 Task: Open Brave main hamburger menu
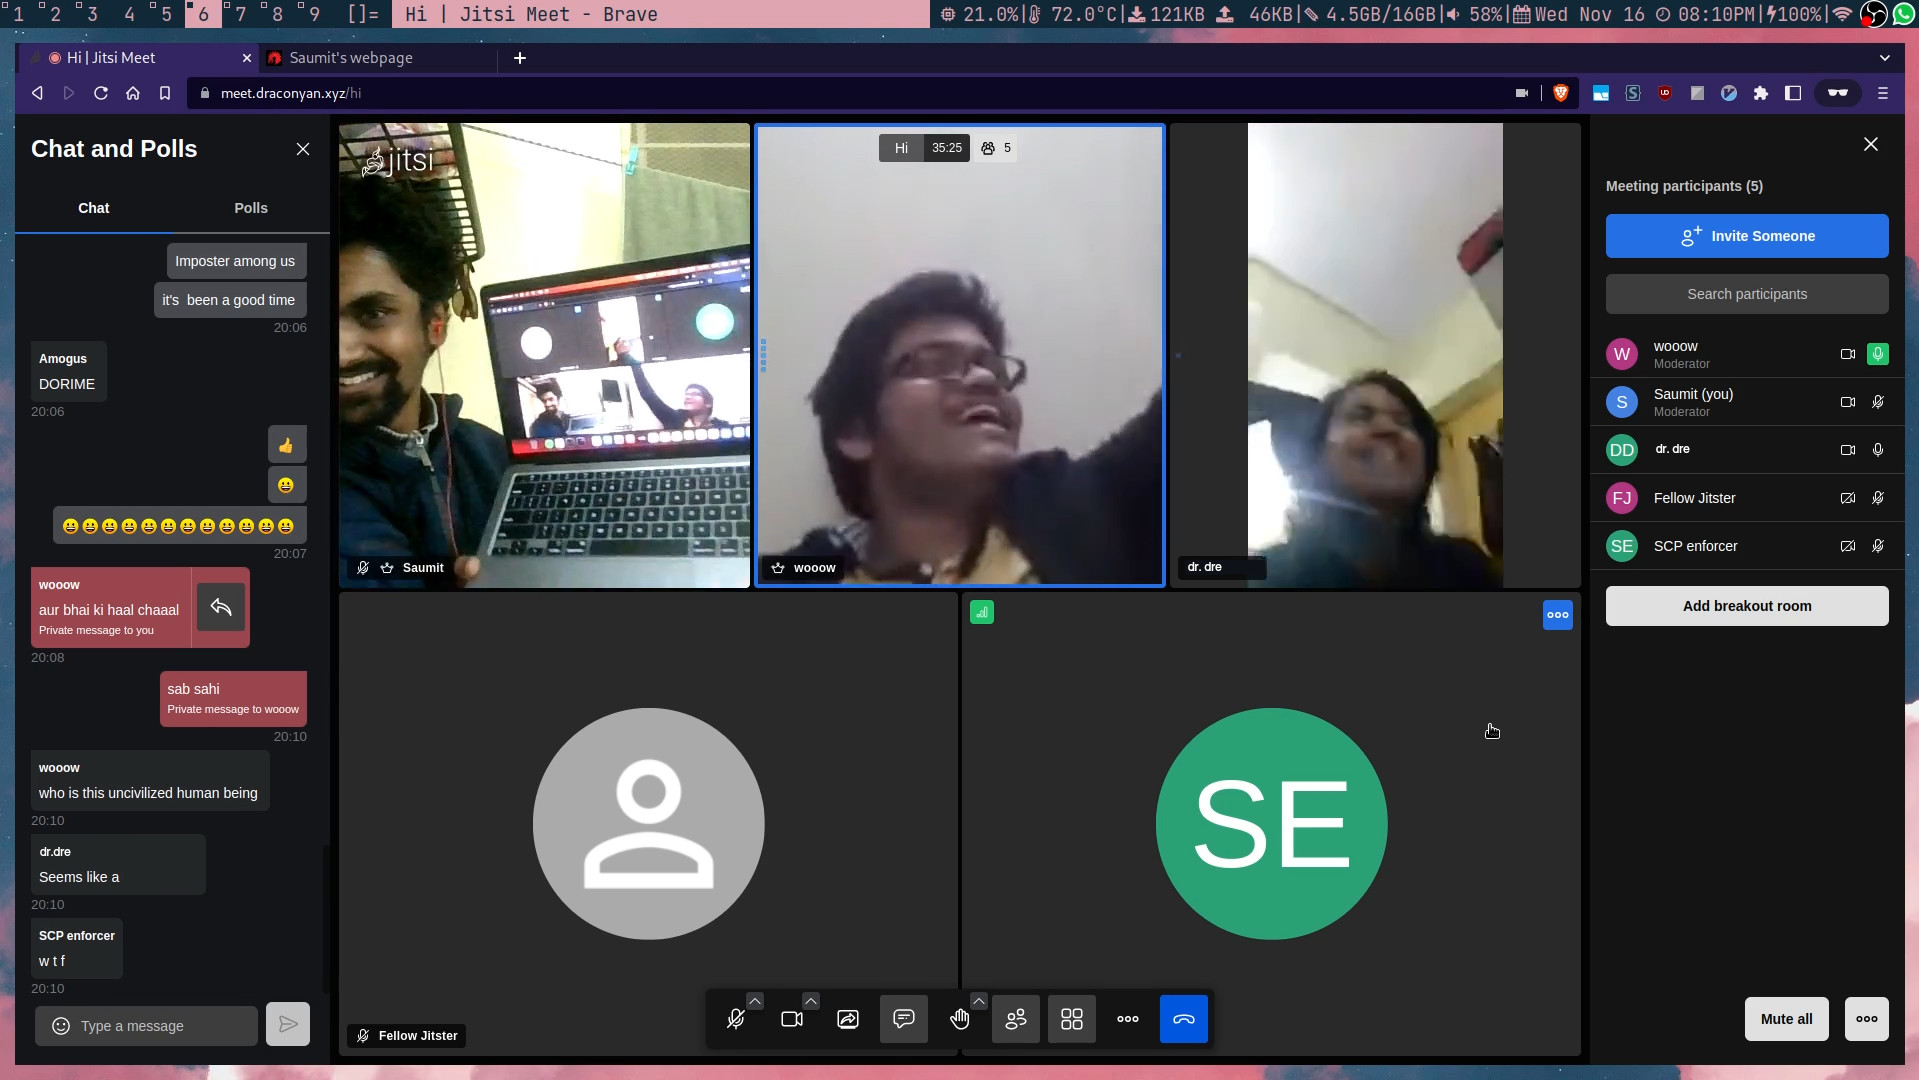point(1883,93)
